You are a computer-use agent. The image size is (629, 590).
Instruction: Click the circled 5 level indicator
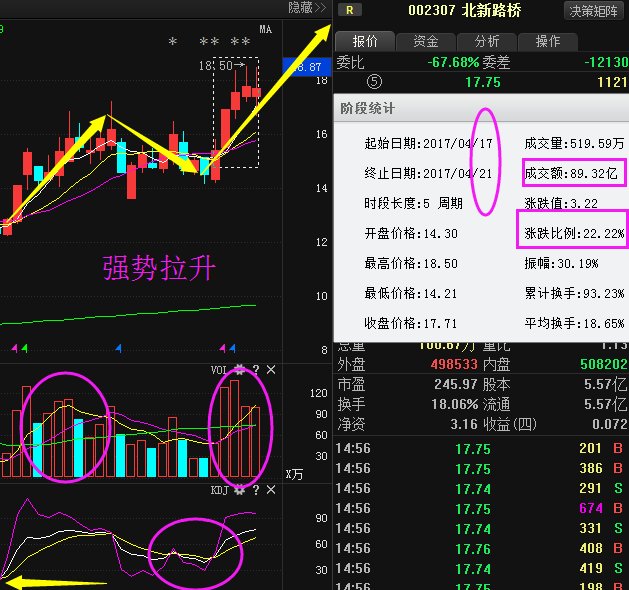click(346, 82)
